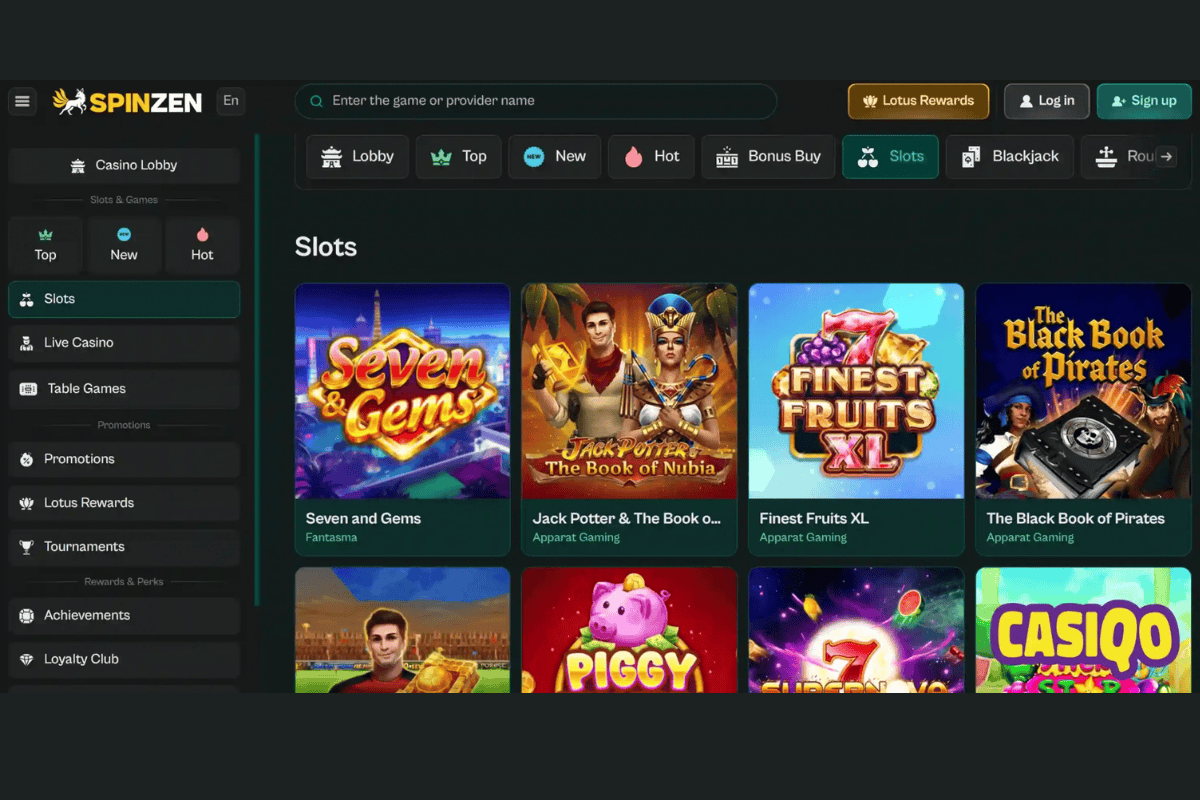Switch to the Bonus Buy tab

(x=768, y=157)
